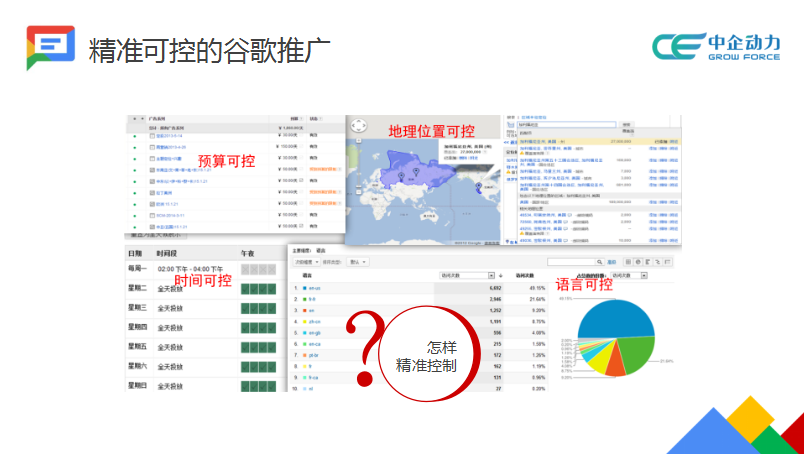Click the Google chat logo in slide title
The width and height of the screenshot is (804, 454).
pyautogui.click(x=50, y=48)
